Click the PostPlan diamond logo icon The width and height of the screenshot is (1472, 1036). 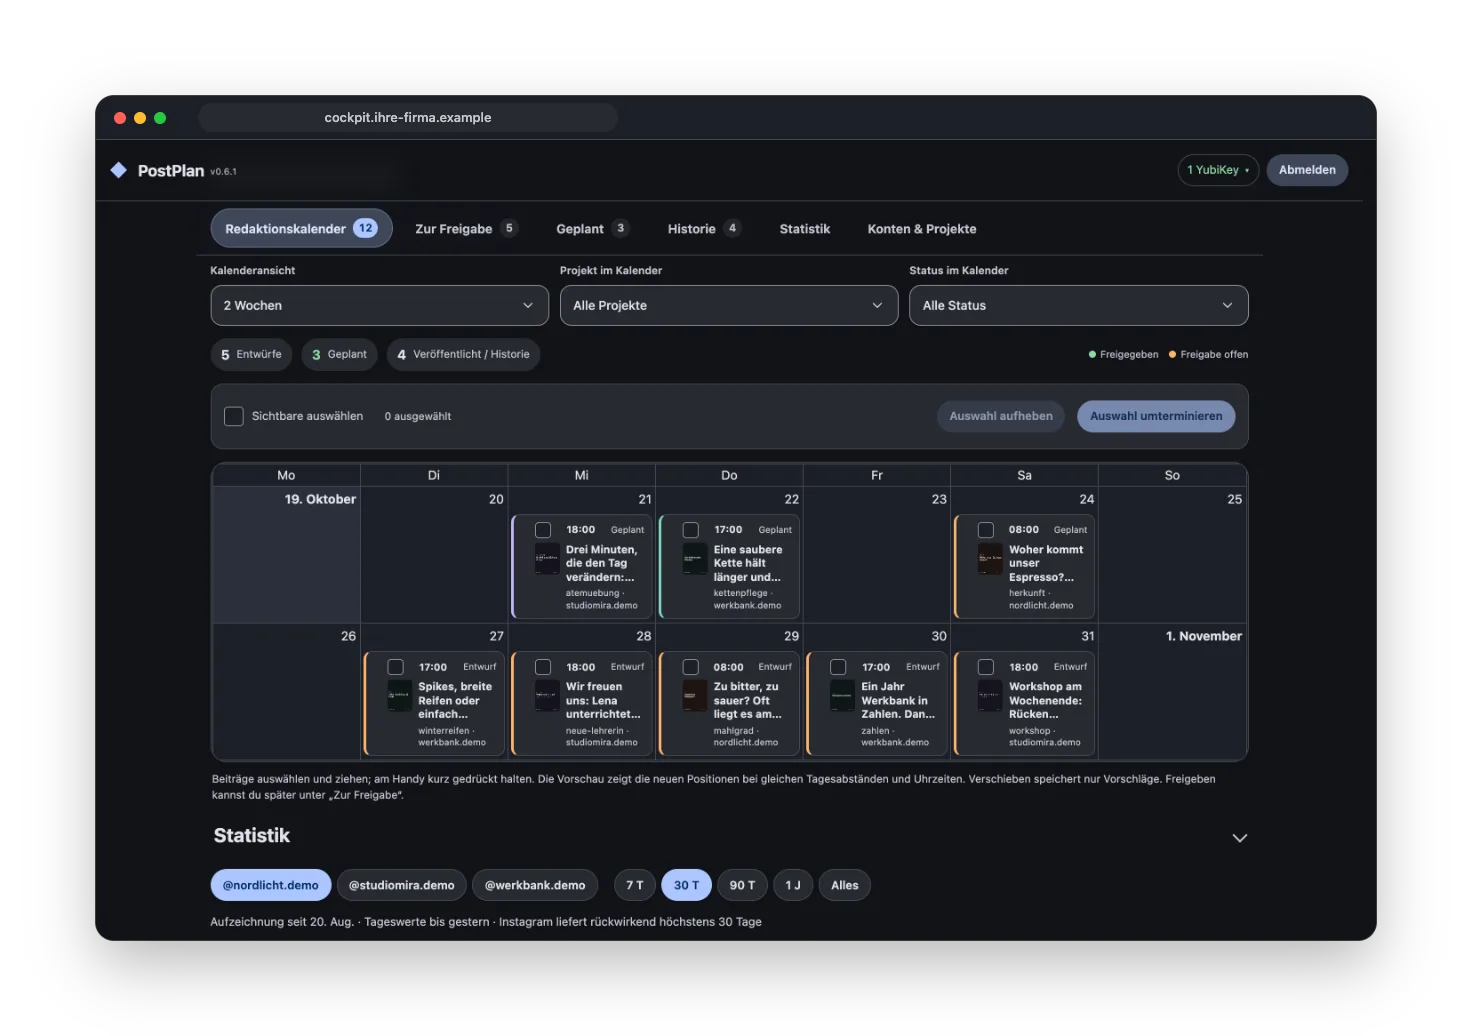tap(118, 170)
